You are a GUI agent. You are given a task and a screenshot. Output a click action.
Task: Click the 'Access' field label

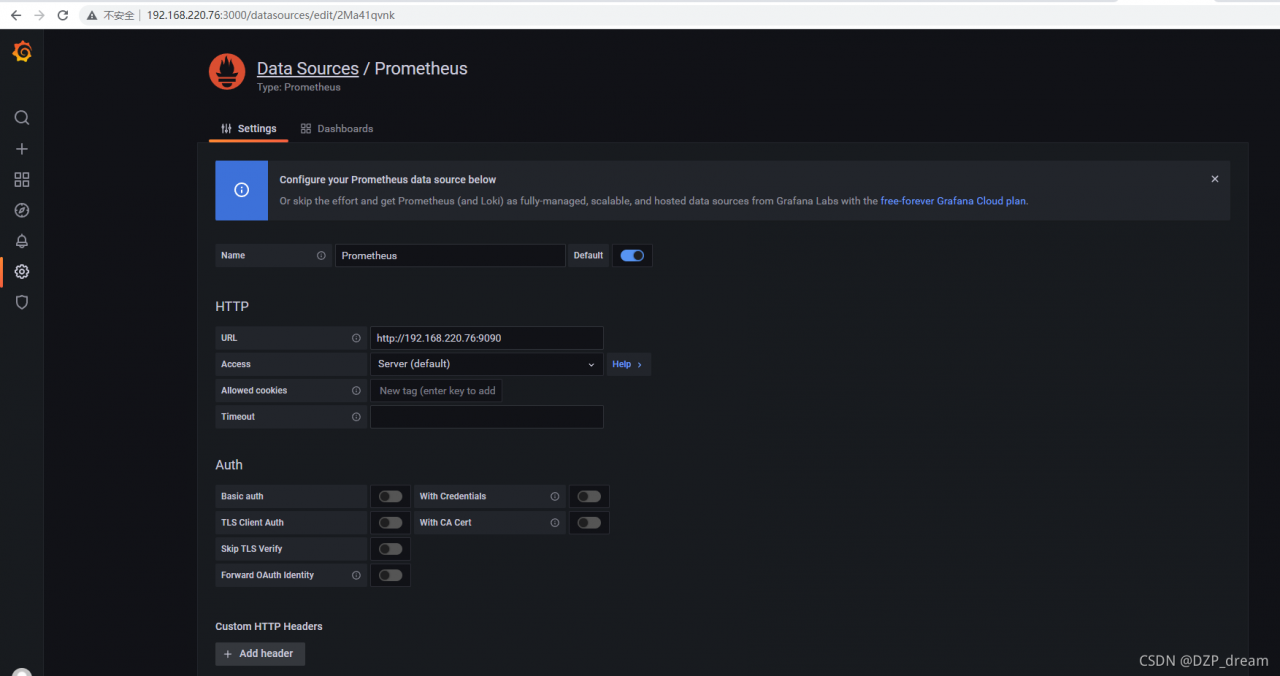[236, 364]
